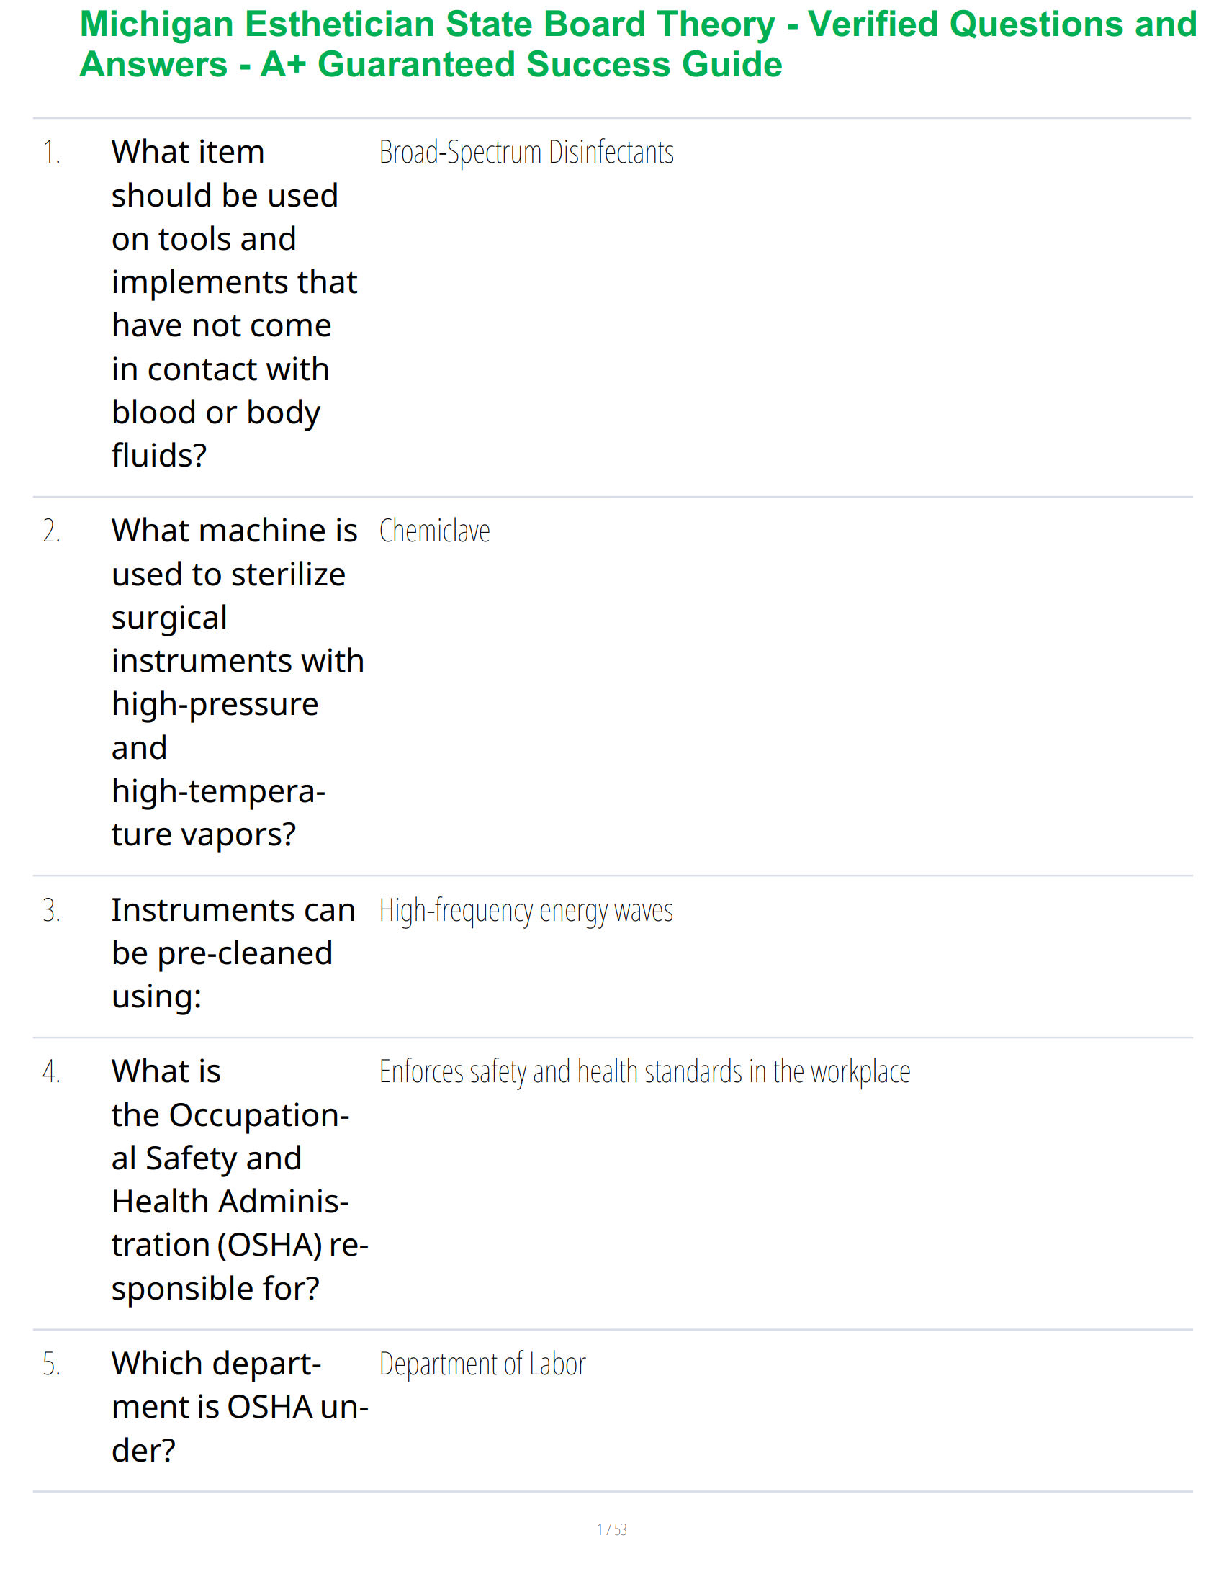1224x1584 pixels.
Task: Click the number 2 beside second question
Action: (x=52, y=530)
